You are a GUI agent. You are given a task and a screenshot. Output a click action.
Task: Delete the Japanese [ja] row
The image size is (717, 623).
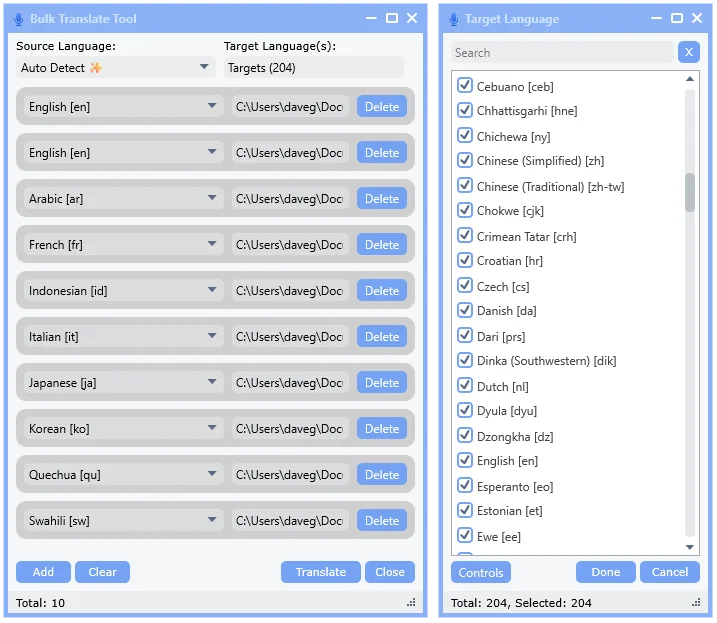[381, 383]
